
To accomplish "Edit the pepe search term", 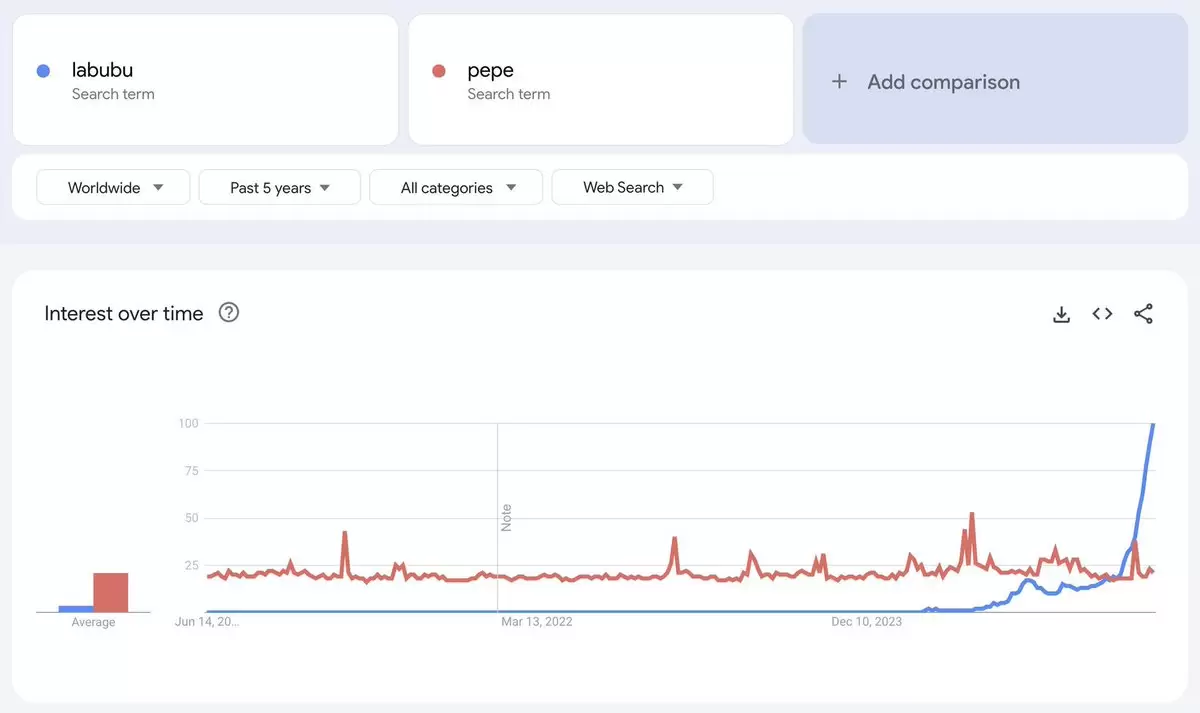I will click(x=600, y=79).
